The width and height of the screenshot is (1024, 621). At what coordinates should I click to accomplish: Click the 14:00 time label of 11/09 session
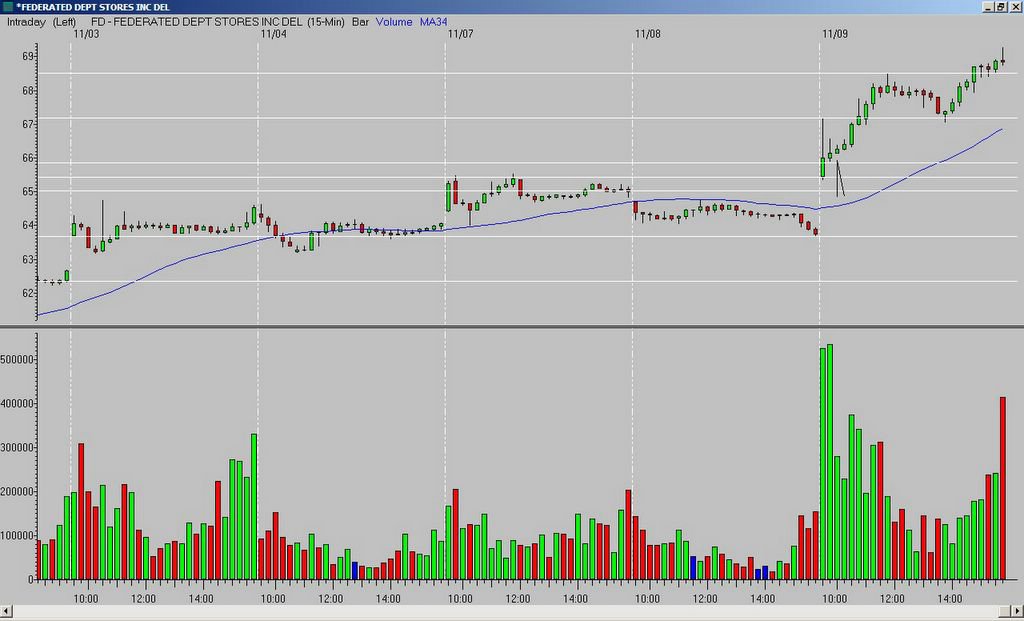(950, 599)
